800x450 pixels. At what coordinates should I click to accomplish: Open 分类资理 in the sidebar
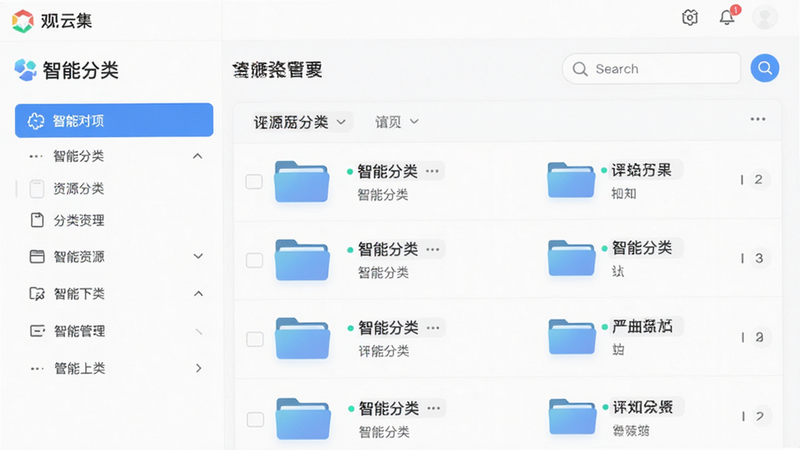[x=79, y=220]
